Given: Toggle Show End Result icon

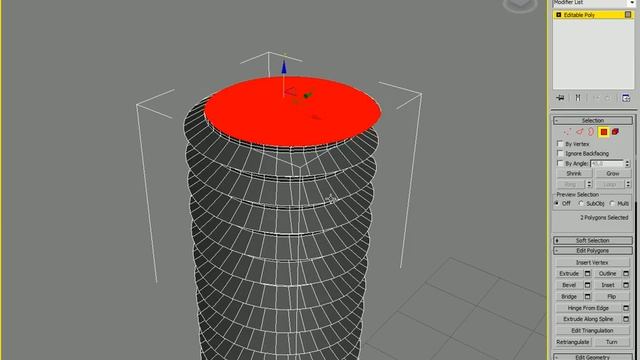Looking at the screenshot, I should pos(578,98).
